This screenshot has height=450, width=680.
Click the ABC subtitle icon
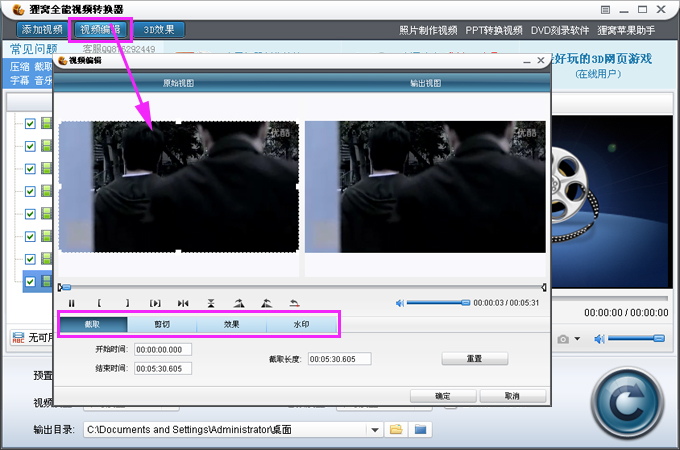click(x=18, y=337)
